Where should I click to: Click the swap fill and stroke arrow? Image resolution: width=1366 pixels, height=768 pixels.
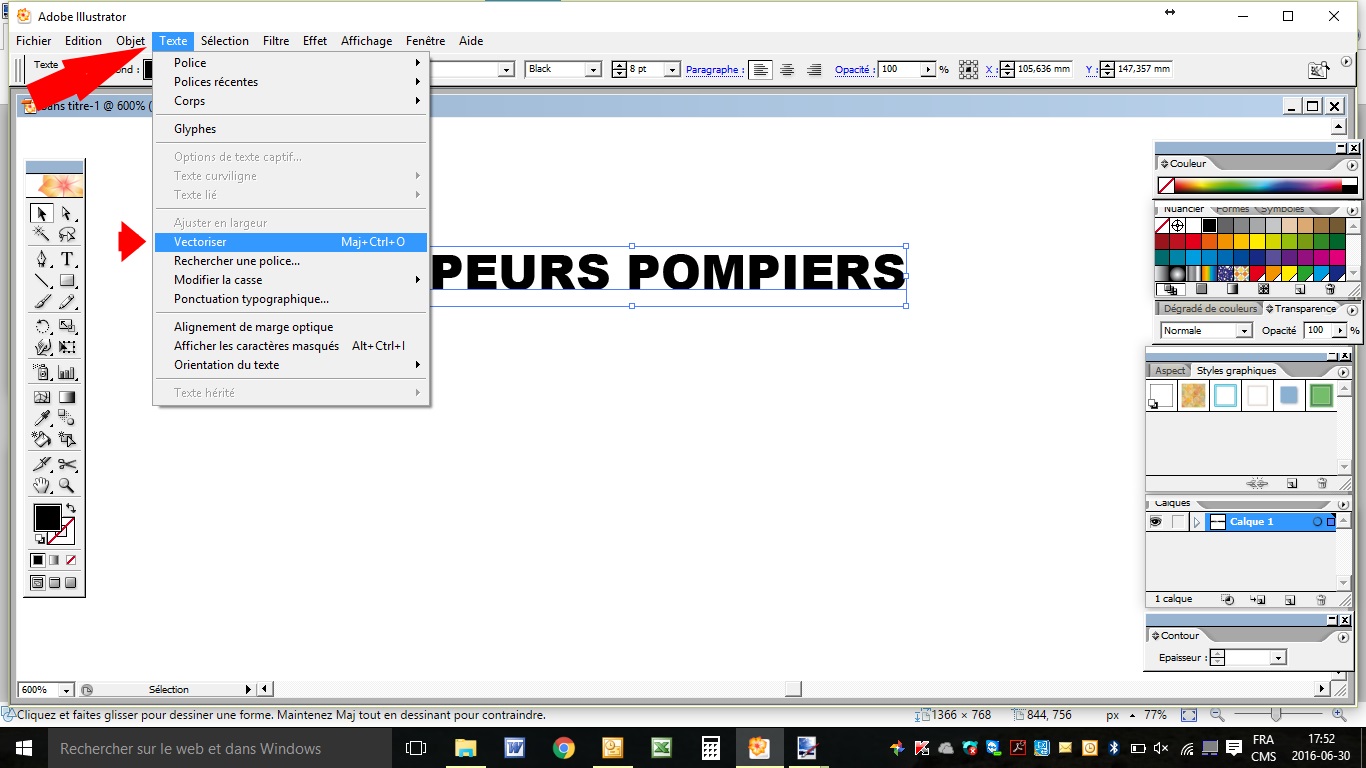(x=70, y=508)
